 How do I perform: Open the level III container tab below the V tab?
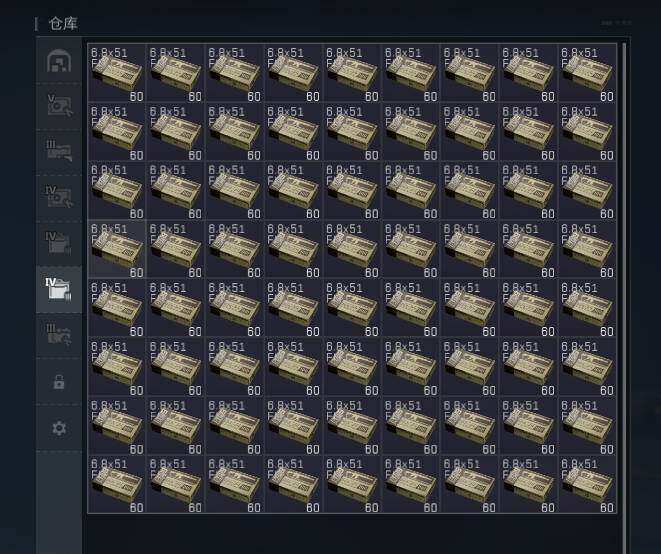point(59,151)
